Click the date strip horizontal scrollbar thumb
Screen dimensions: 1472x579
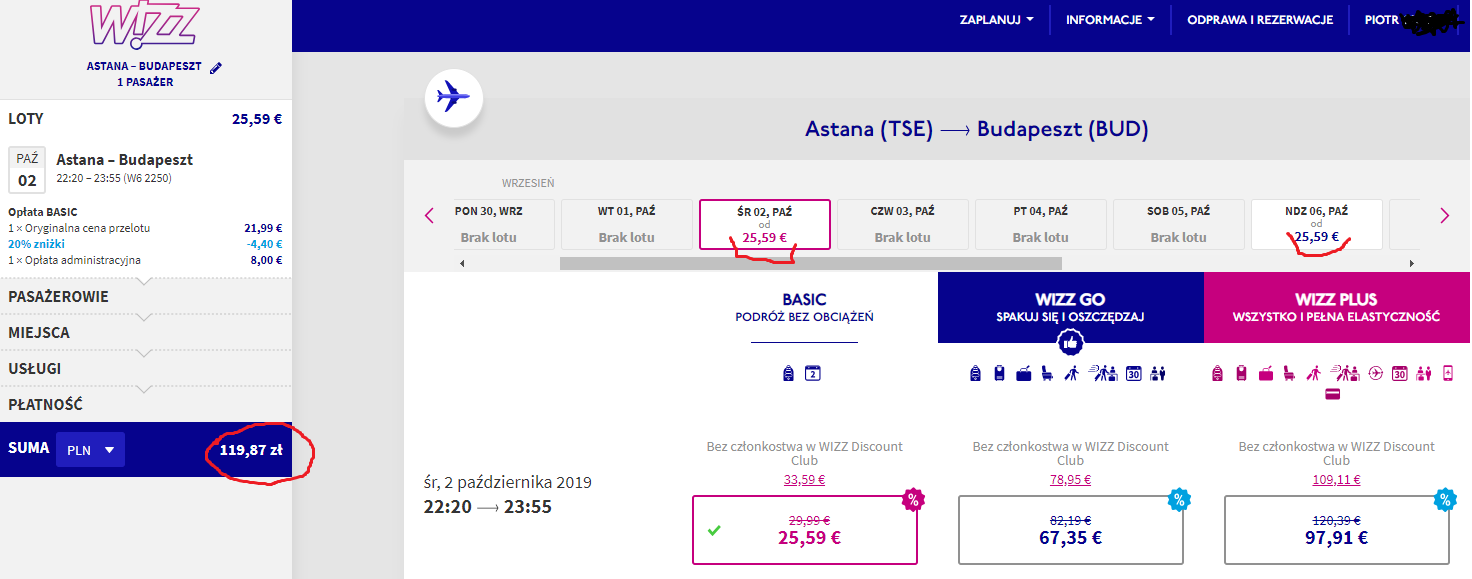point(810,263)
